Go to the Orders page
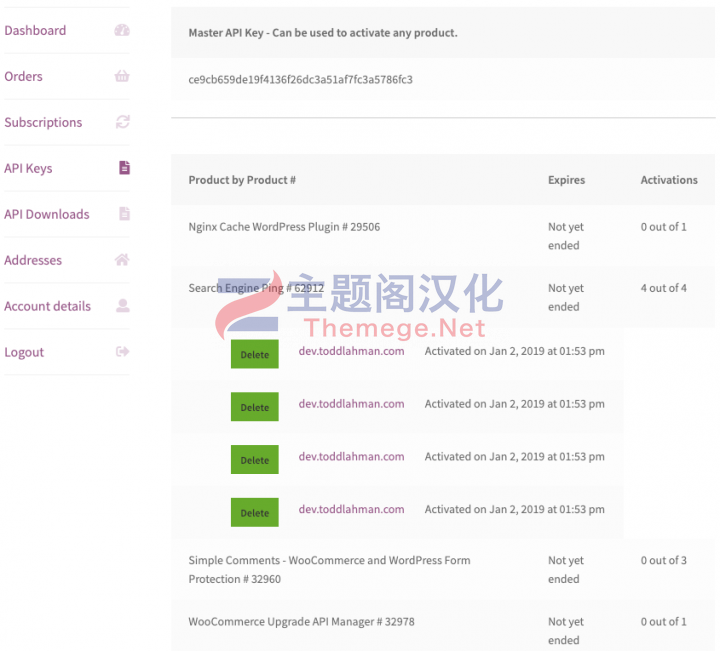This screenshot has width=720, height=651. click(x=23, y=76)
